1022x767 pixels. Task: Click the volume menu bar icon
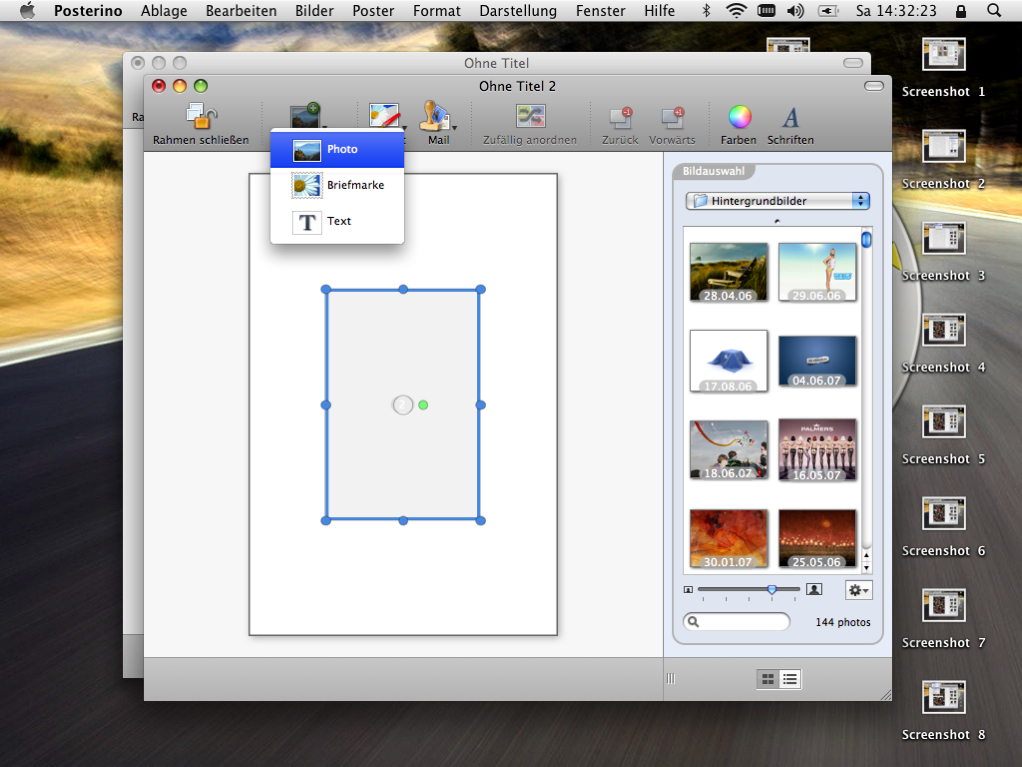point(795,10)
